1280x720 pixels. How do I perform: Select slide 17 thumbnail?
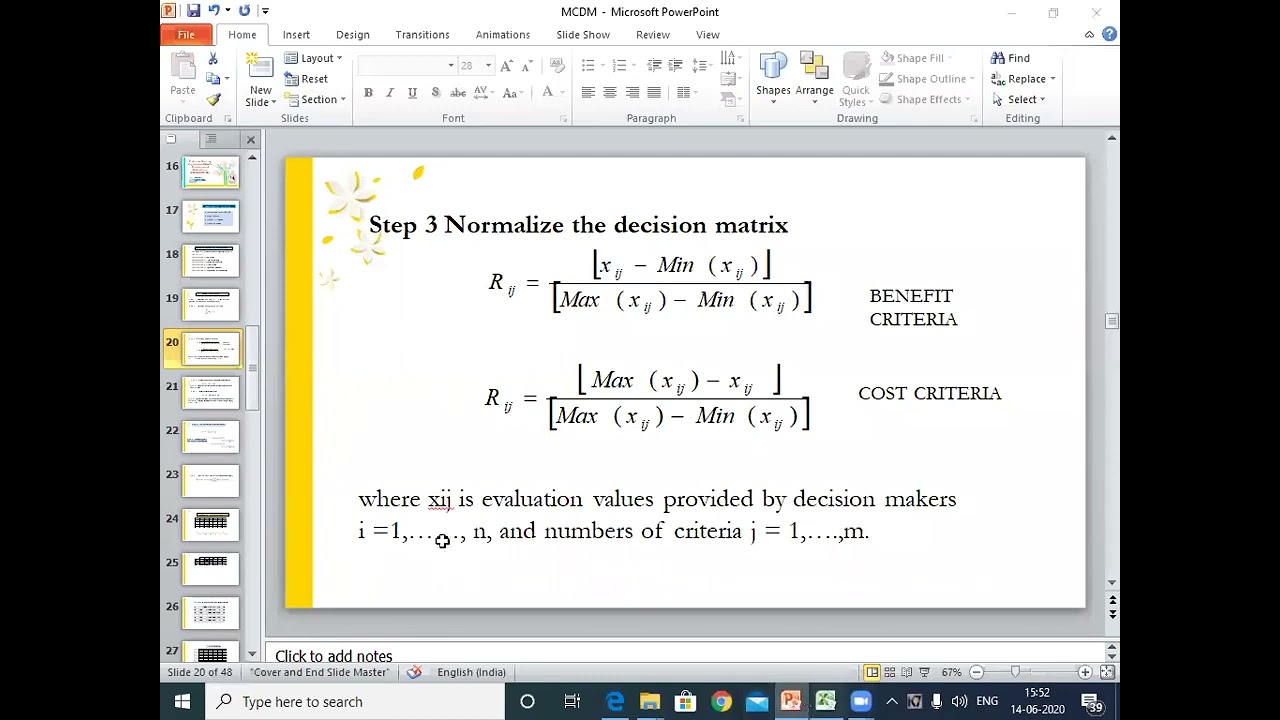point(211,217)
